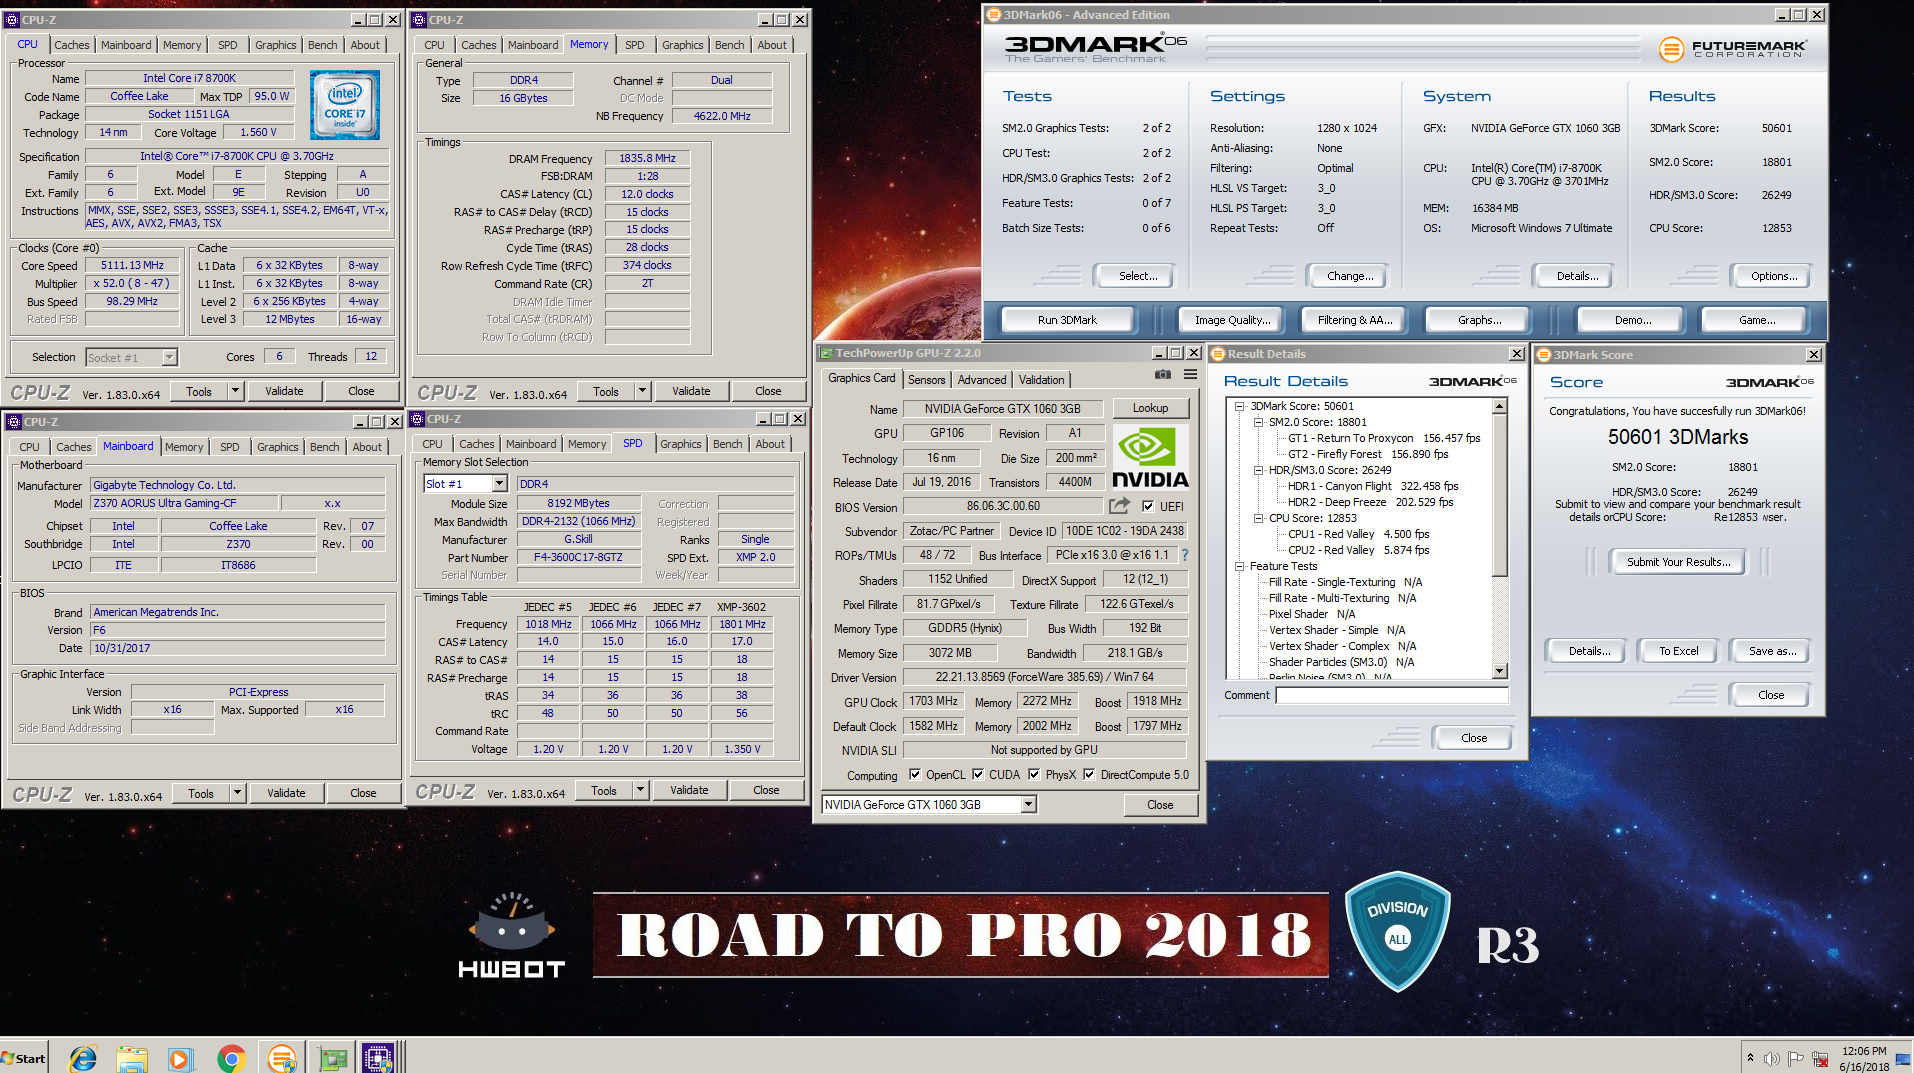Click the Result Details title bar icon
1914x1073 pixels.
point(1218,354)
